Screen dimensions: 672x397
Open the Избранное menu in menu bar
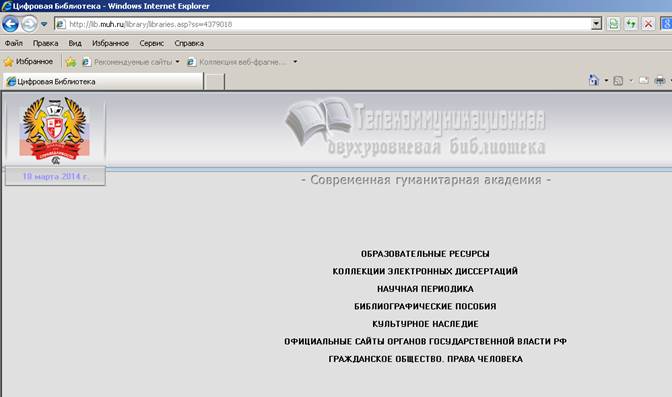point(110,43)
